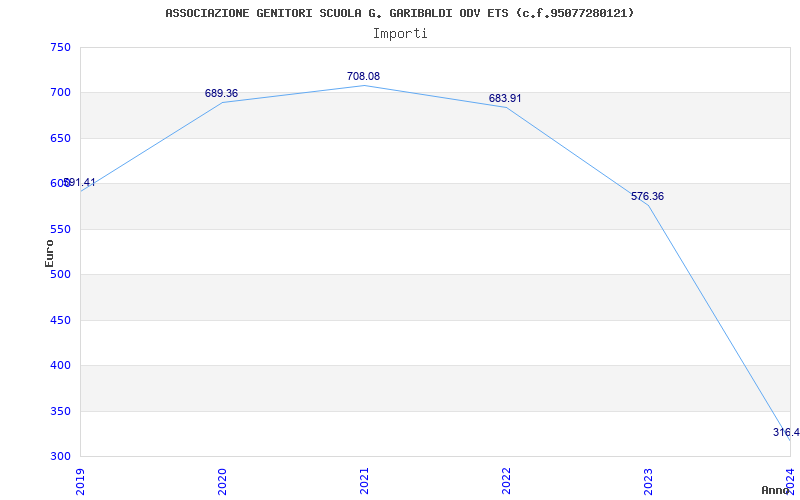Click the 300 y-axis tick label
The height and width of the screenshot is (500, 800).
point(60,457)
